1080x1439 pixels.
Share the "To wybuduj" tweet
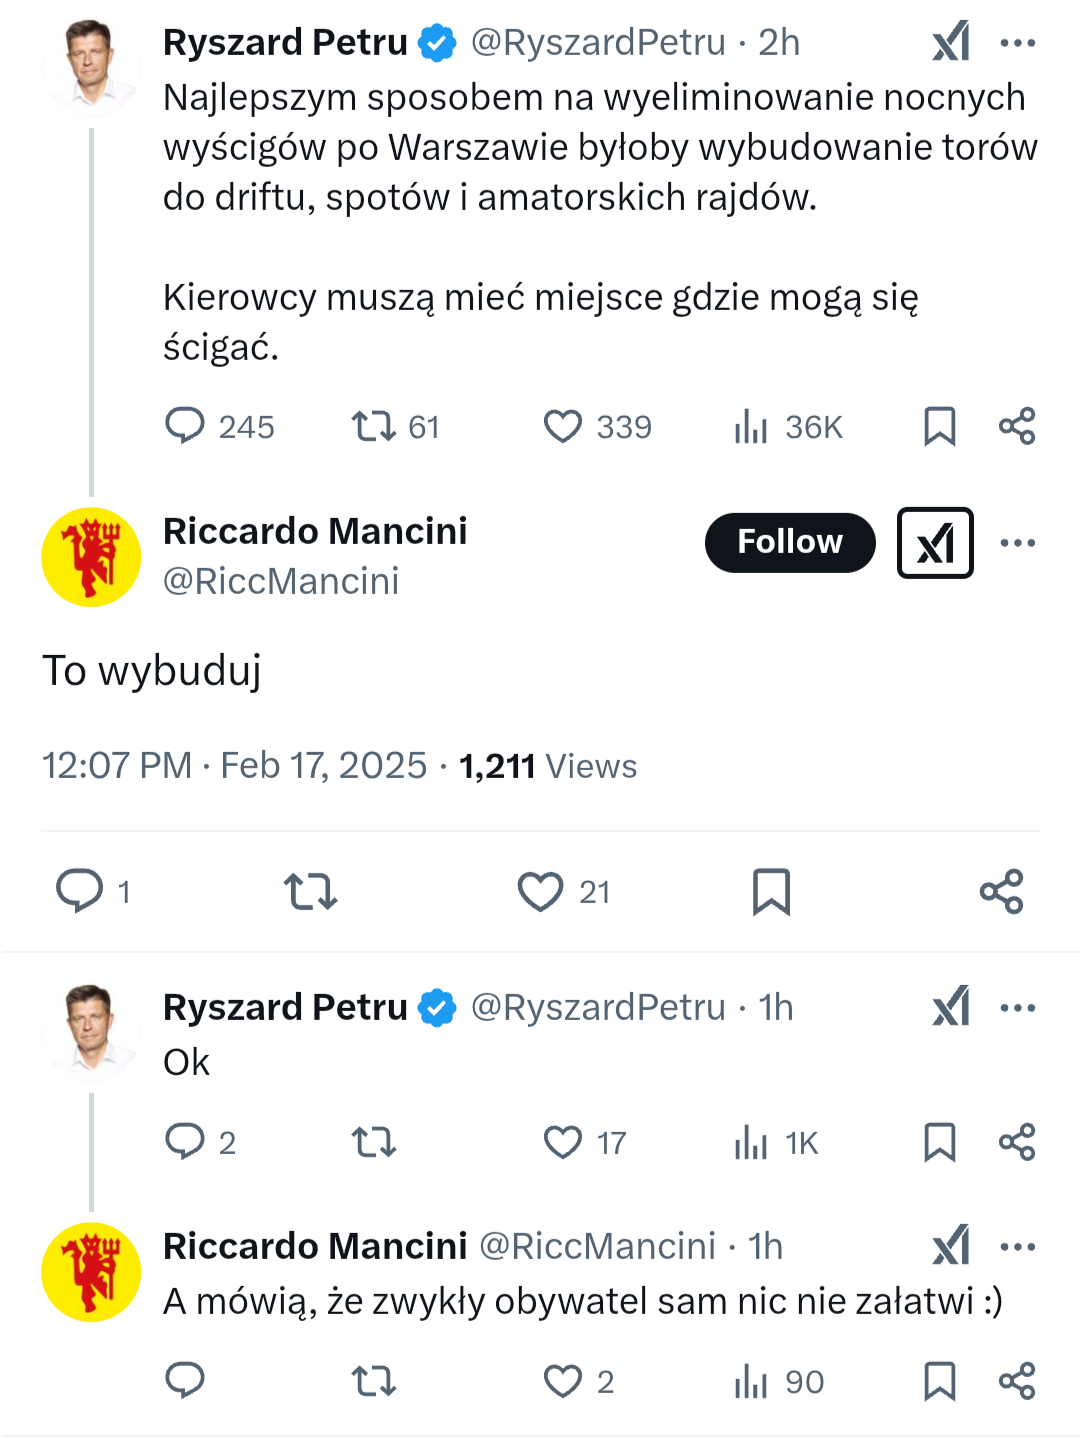point(1001,891)
